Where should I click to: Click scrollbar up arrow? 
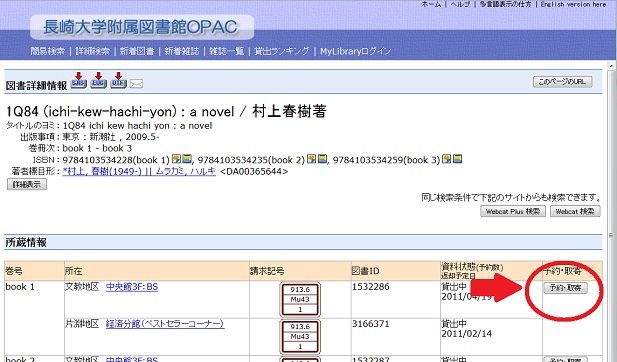point(611,66)
